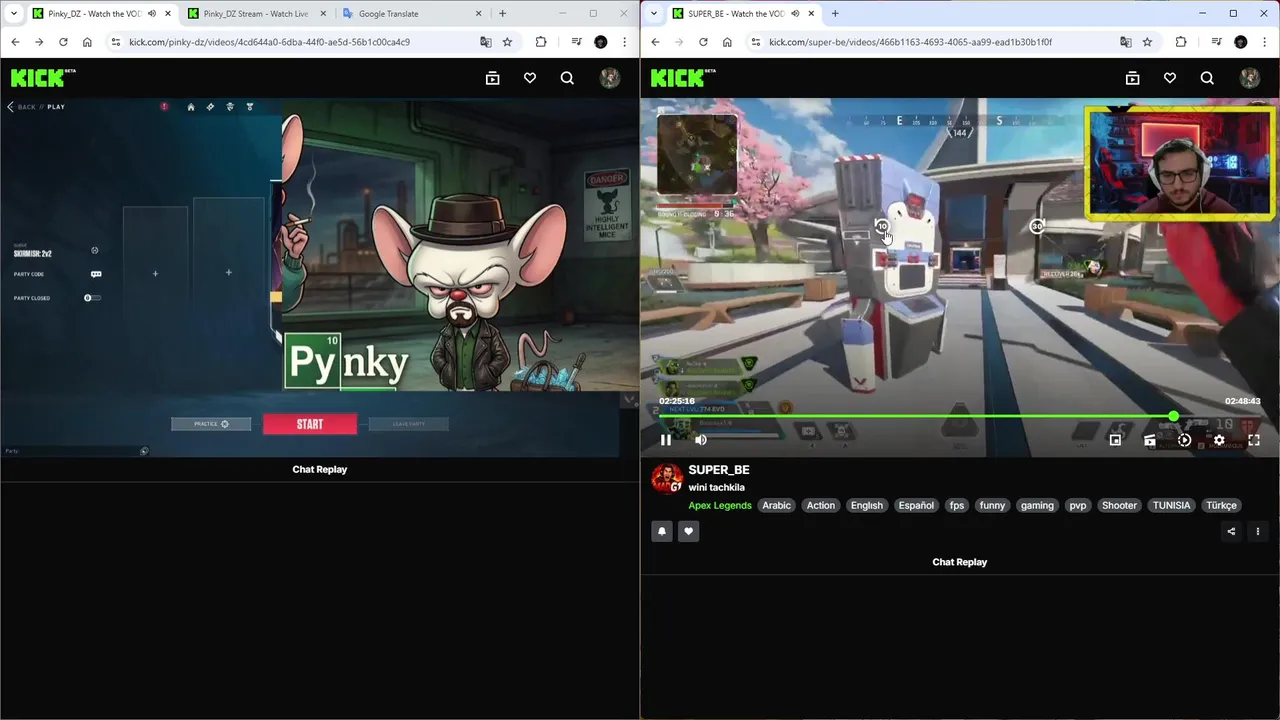Open the SUPER_BE channel name link
This screenshot has height=720, width=1280.
719,470
